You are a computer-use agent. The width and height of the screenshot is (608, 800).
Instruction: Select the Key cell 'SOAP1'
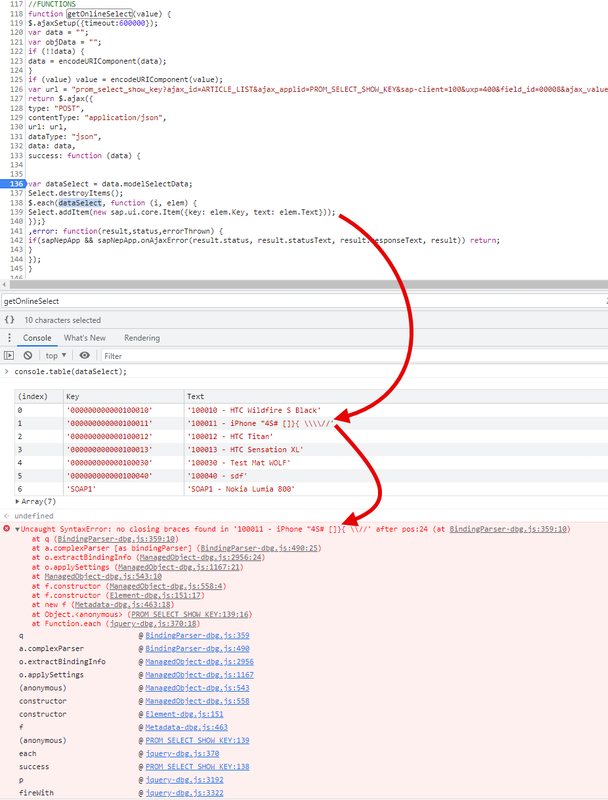coord(123,489)
